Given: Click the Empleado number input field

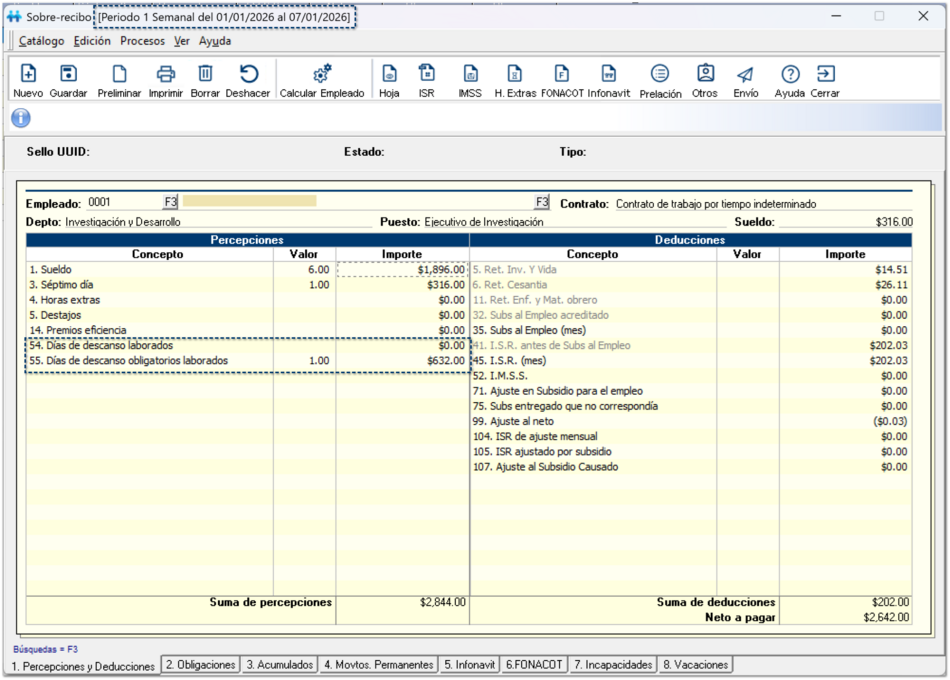Looking at the screenshot, I should pyautogui.click(x=123, y=202).
